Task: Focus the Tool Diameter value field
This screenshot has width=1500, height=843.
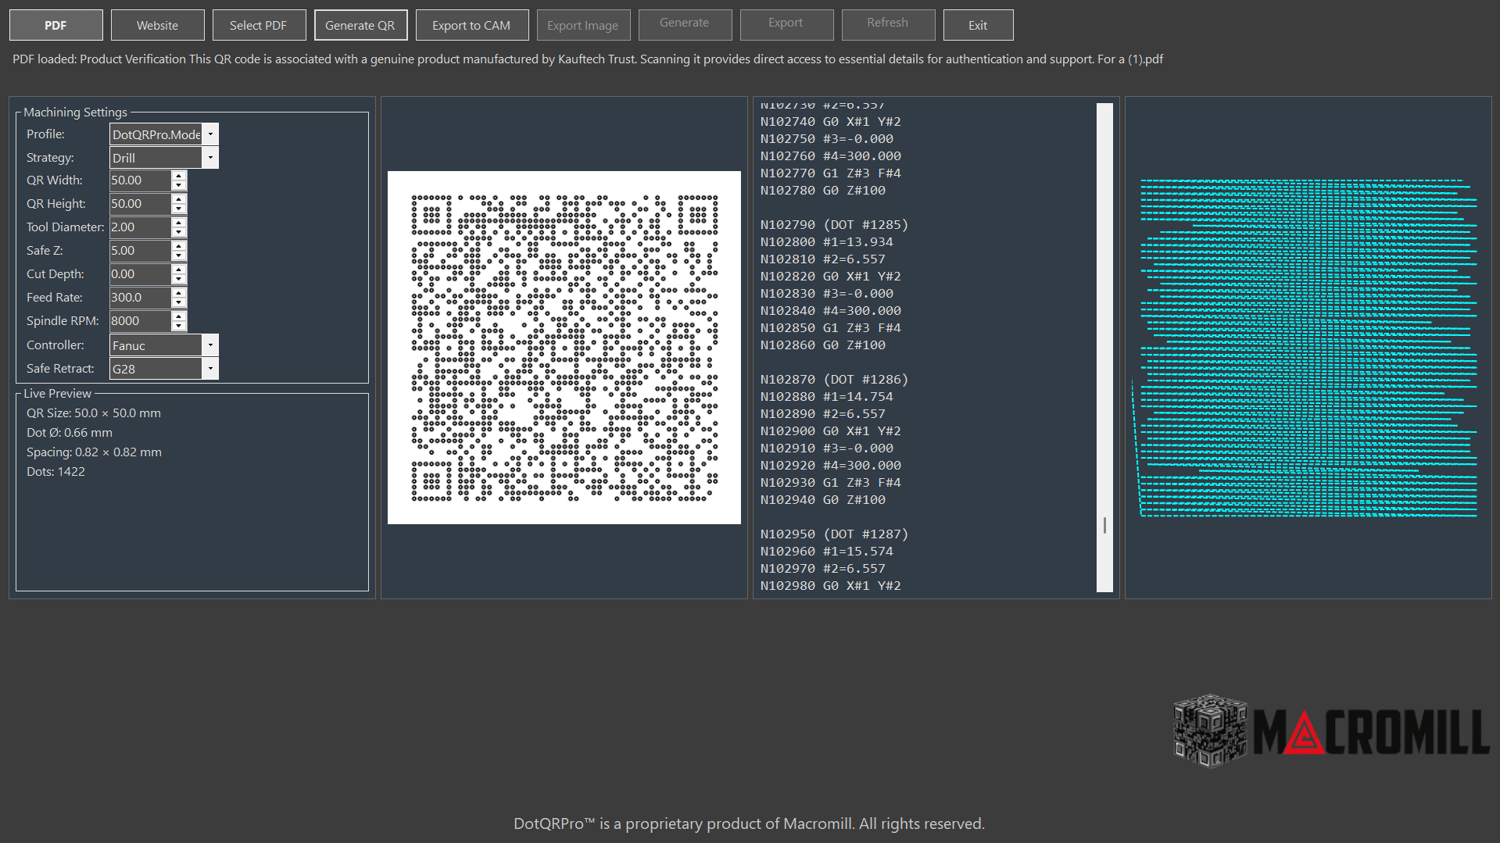Action: [x=140, y=227]
